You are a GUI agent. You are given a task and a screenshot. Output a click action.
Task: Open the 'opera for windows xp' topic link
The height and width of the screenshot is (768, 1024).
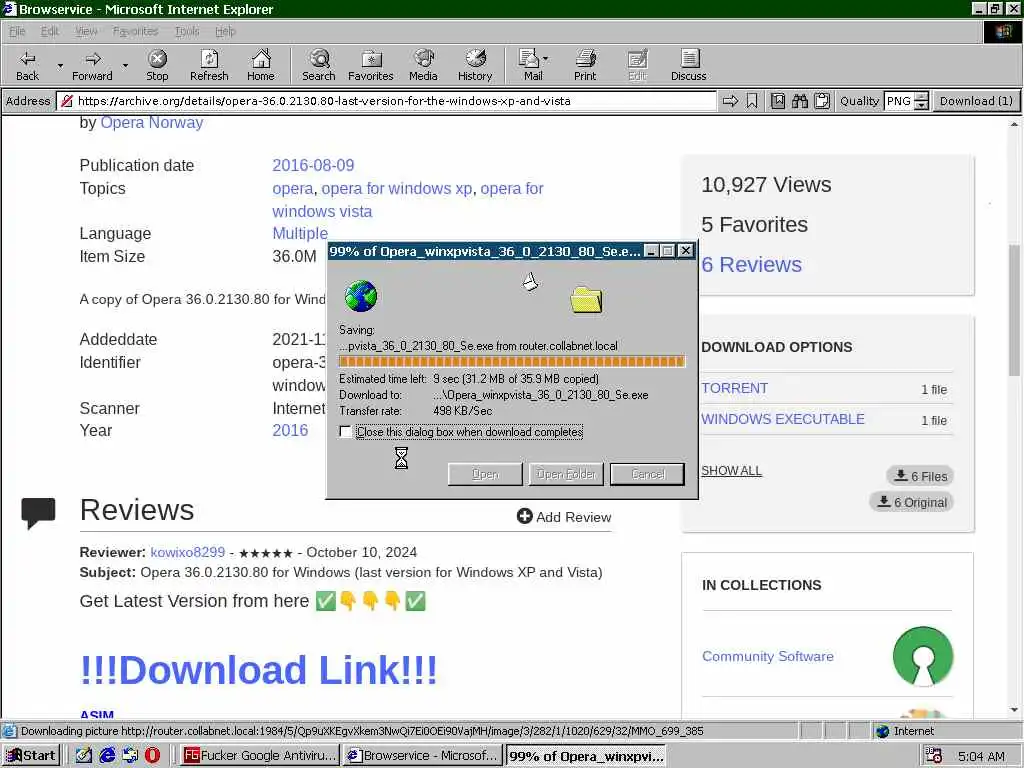pos(396,189)
